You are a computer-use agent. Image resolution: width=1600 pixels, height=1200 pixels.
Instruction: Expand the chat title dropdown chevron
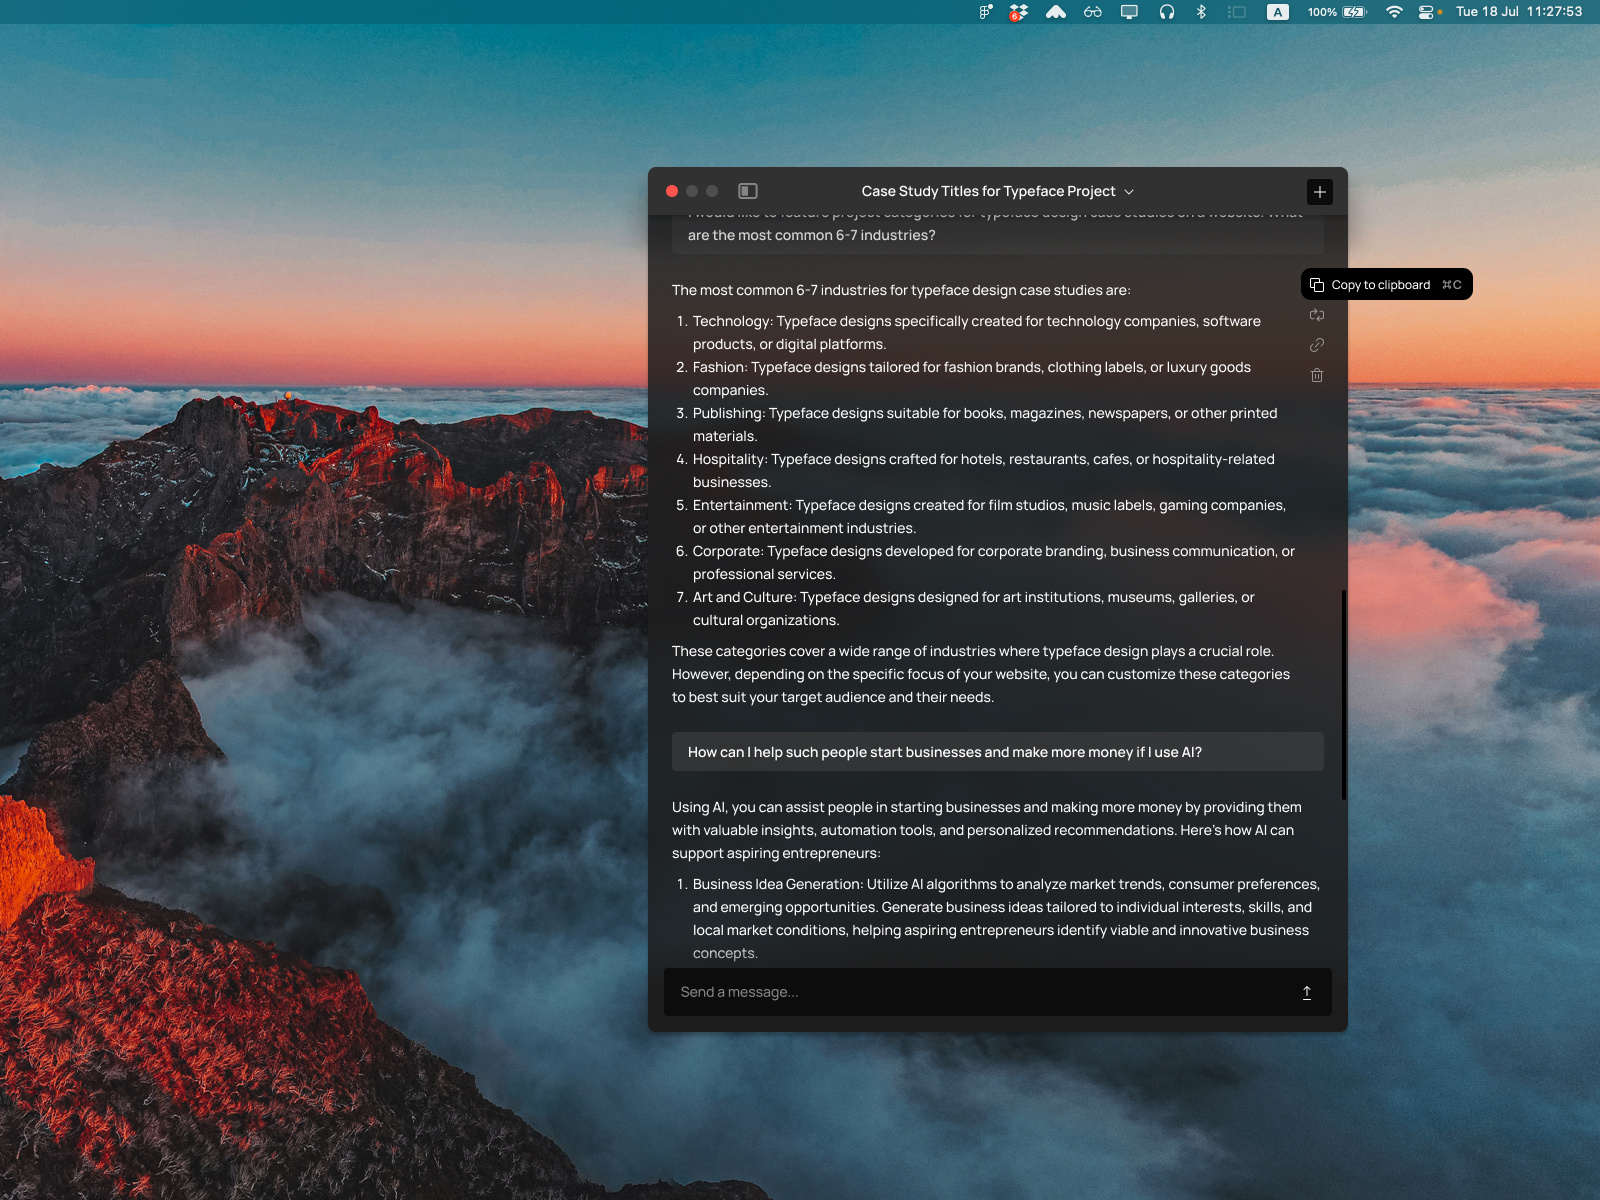[1129, 192]
